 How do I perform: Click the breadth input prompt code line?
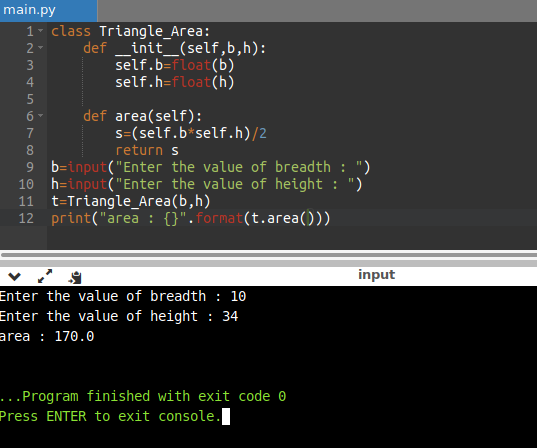coord(211,167)
